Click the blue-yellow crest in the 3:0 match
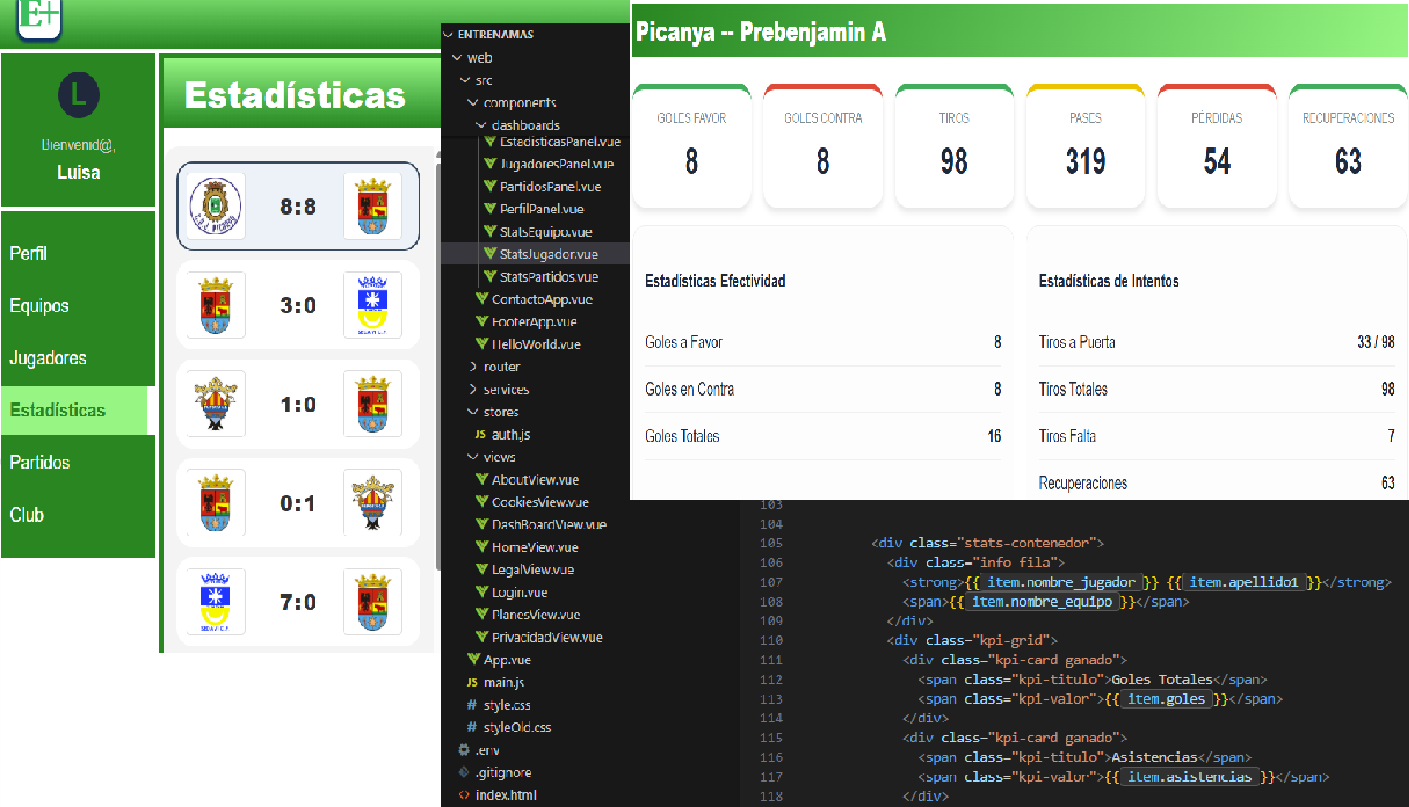1409x807 pixels. (x=372, y=305)
